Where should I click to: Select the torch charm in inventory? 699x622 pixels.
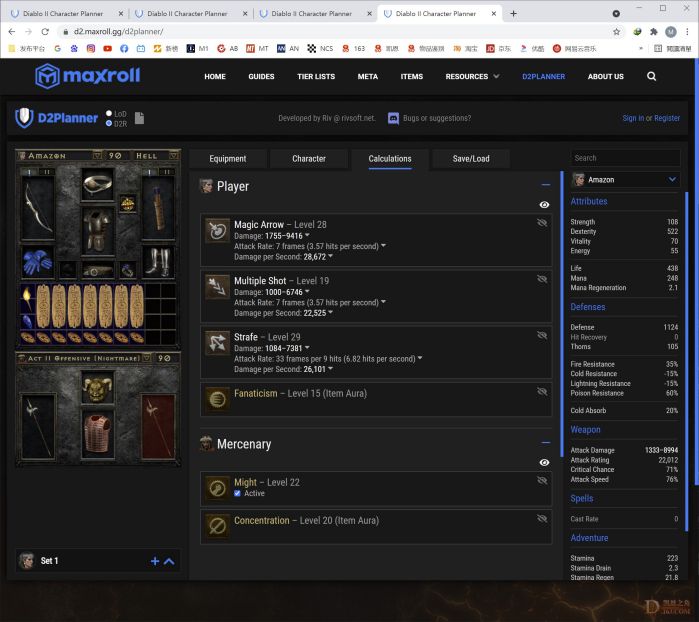pos(27,298)
